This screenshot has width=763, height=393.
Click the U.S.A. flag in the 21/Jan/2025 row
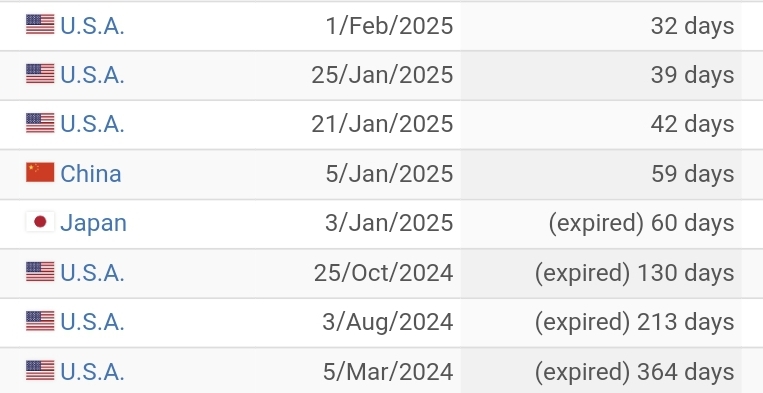coord(40,123)
